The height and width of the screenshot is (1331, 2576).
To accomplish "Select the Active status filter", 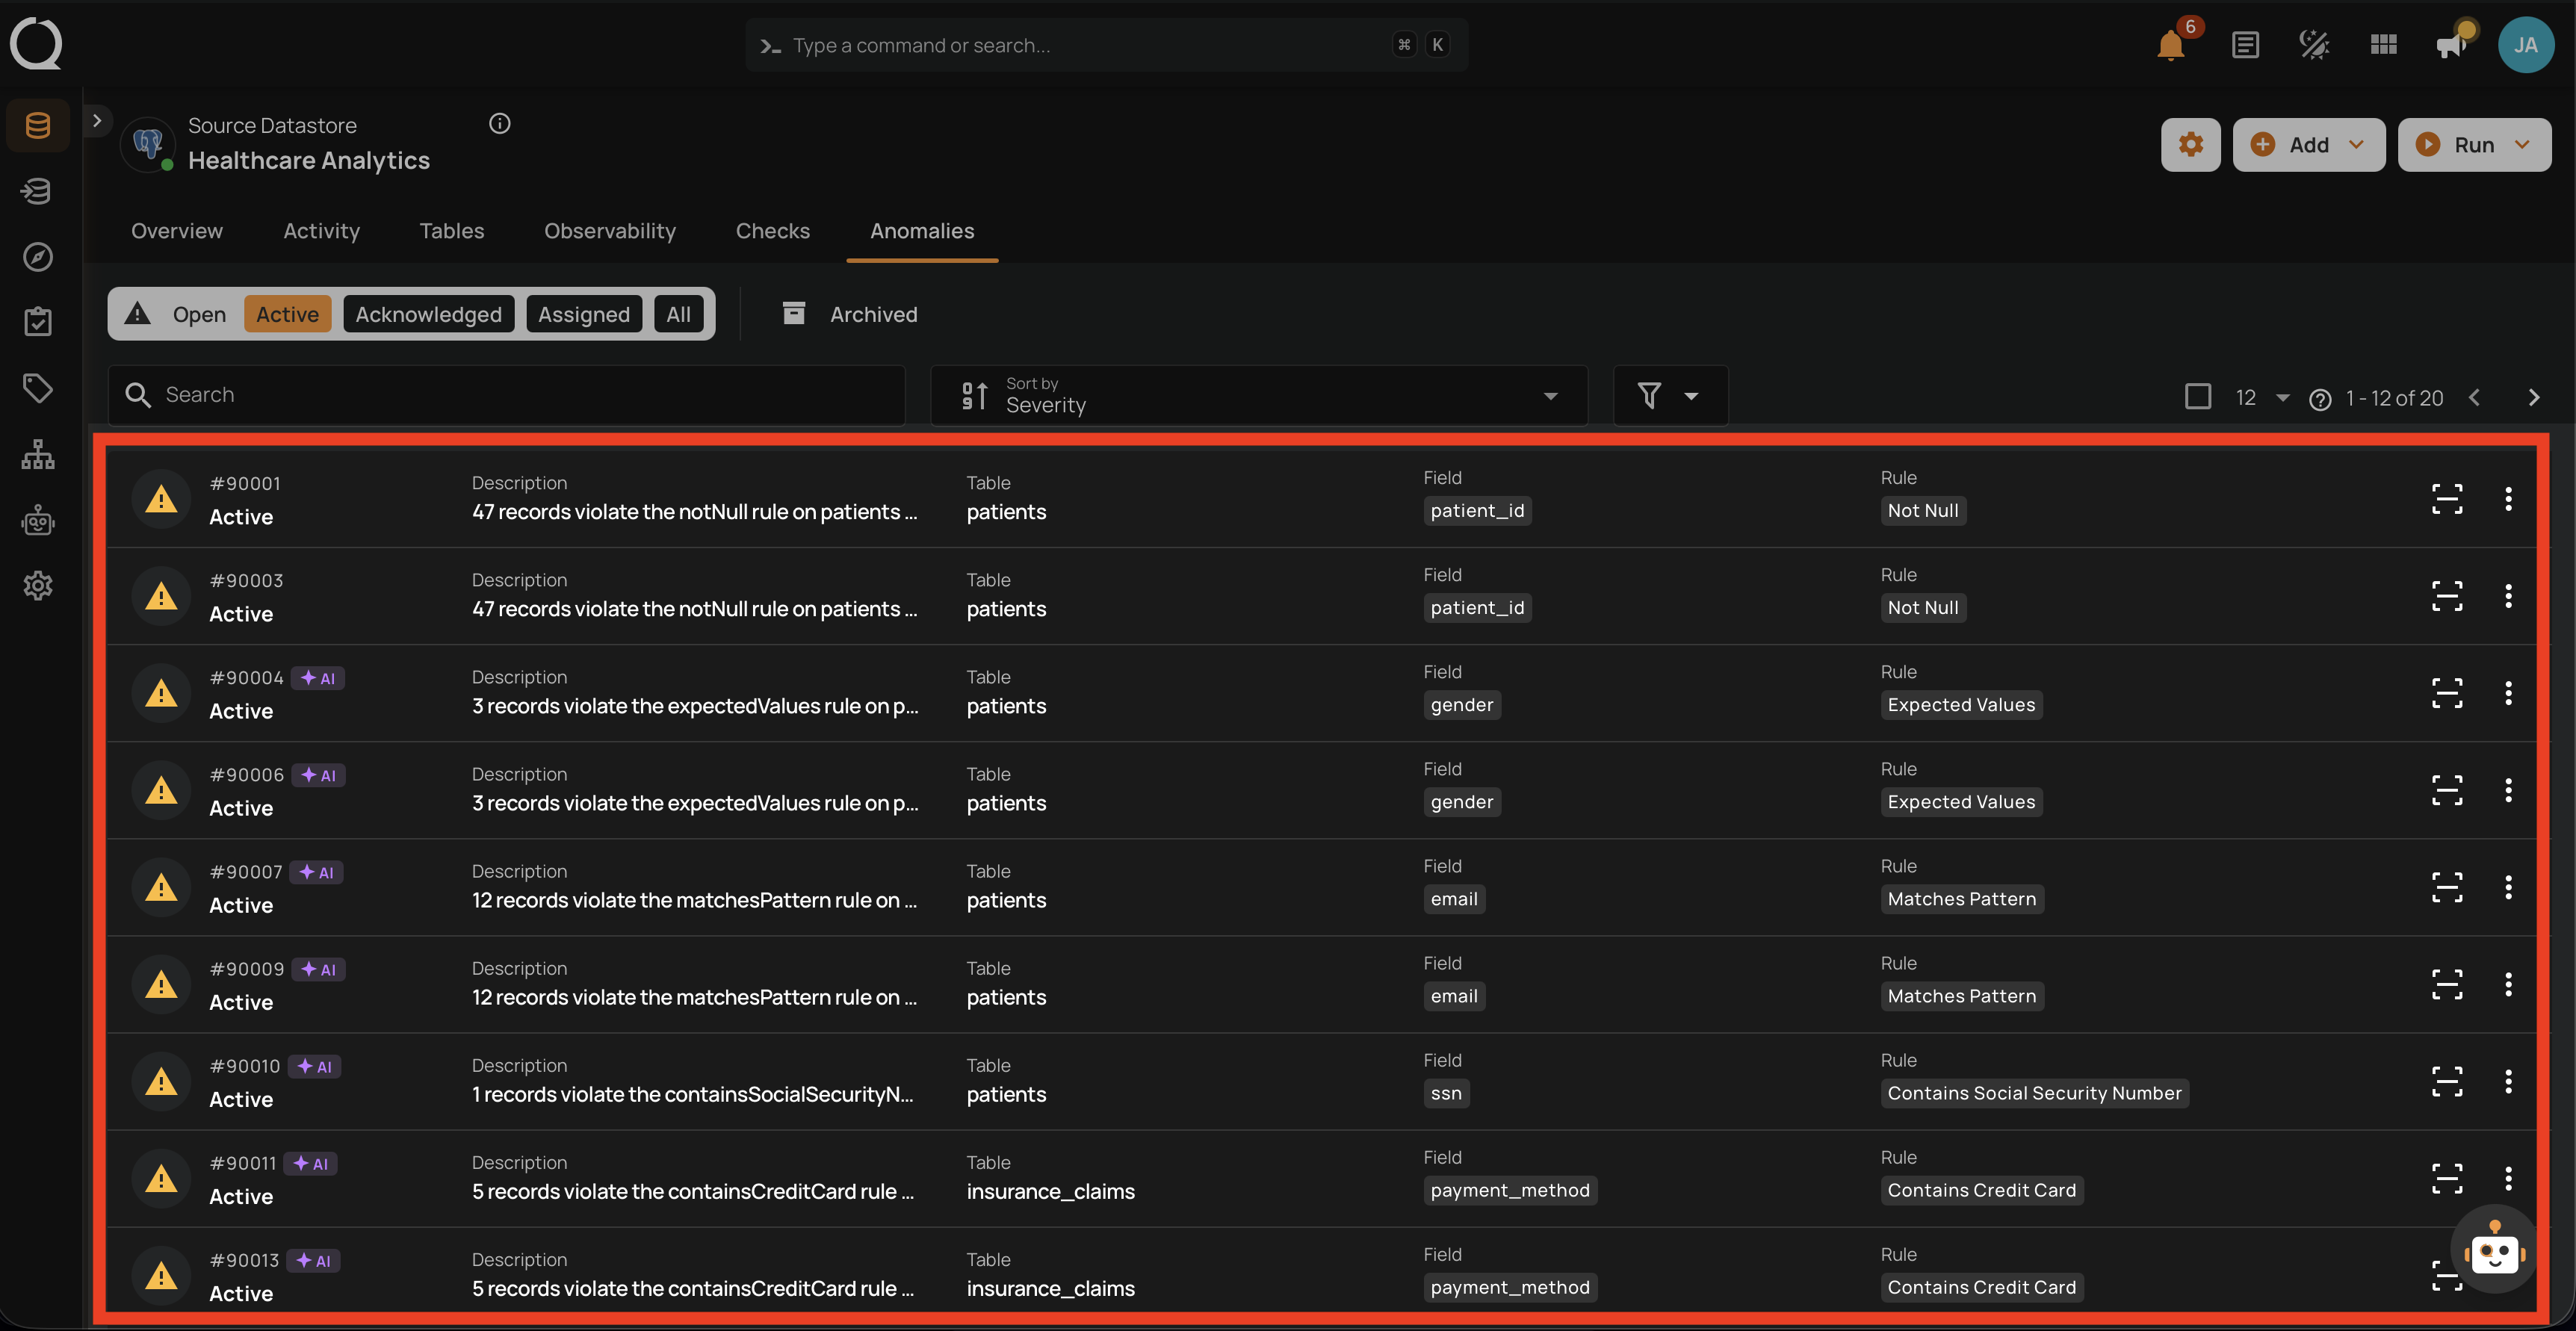I will pos(288,314).
